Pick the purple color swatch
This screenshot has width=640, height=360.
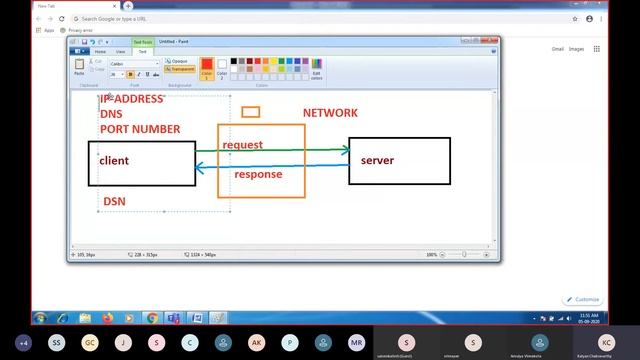(305, 61)
